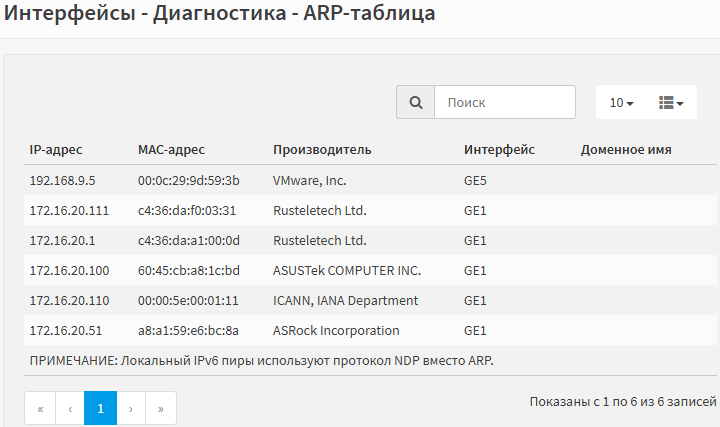This screenshot has height=427, width=720.
Task: Go to previous page with ‹ button
Action: click(x=70, y=409)
